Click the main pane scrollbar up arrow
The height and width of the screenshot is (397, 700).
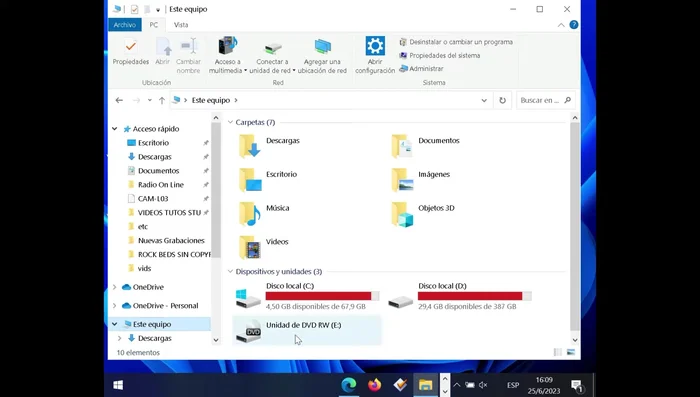(575, 118)
